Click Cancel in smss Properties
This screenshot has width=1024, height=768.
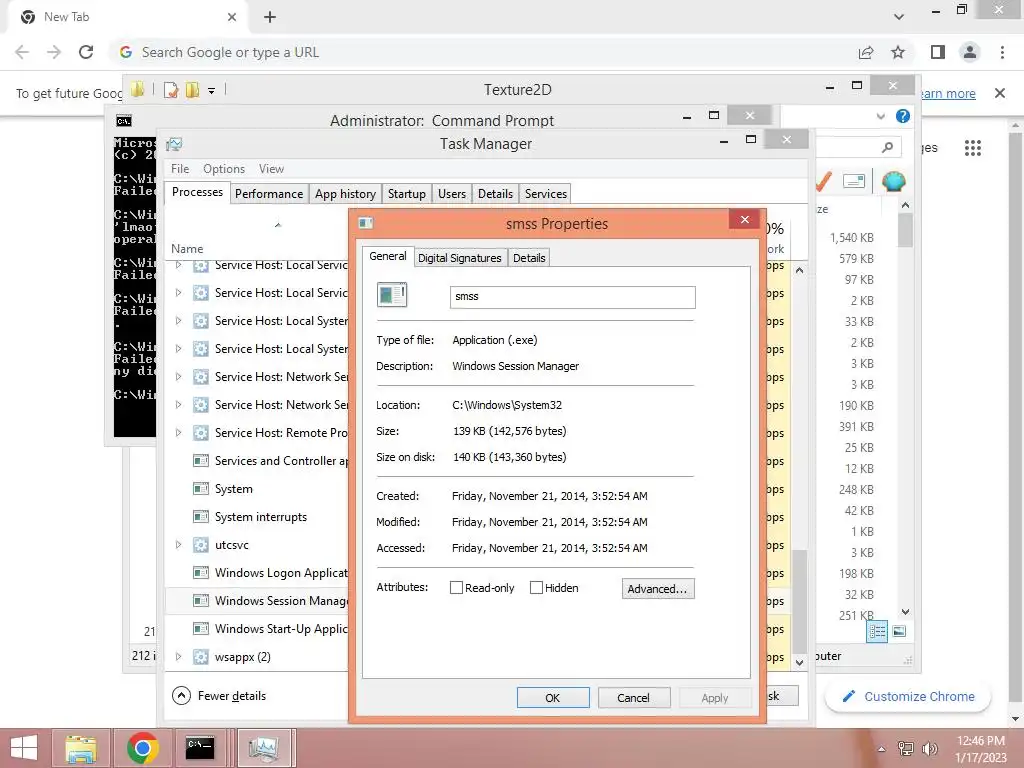(633, 698)
